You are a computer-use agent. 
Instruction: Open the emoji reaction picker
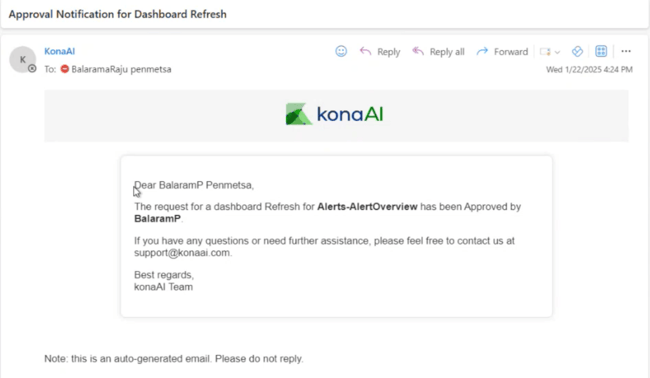[x=341, y=51]
